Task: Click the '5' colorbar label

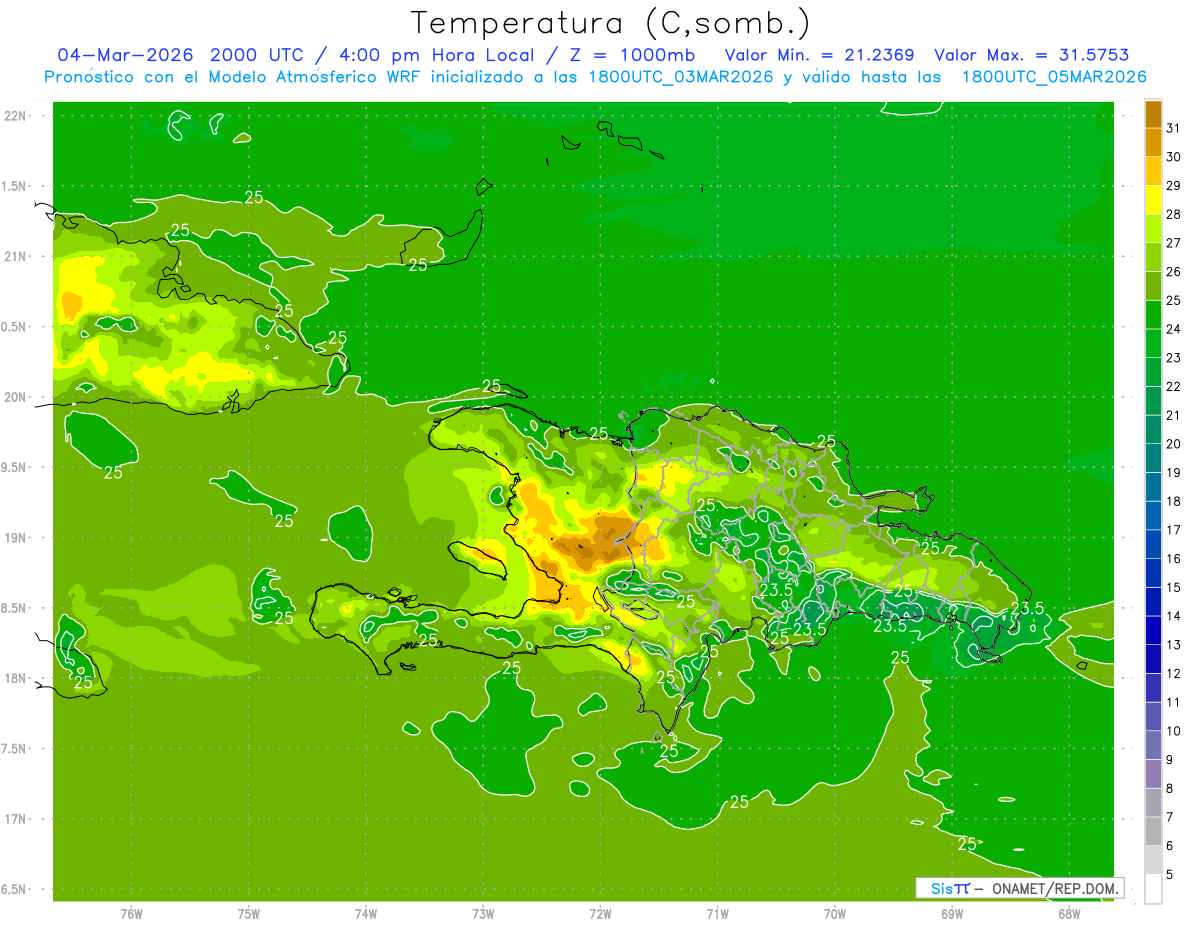Action: tap(1169, 875)
